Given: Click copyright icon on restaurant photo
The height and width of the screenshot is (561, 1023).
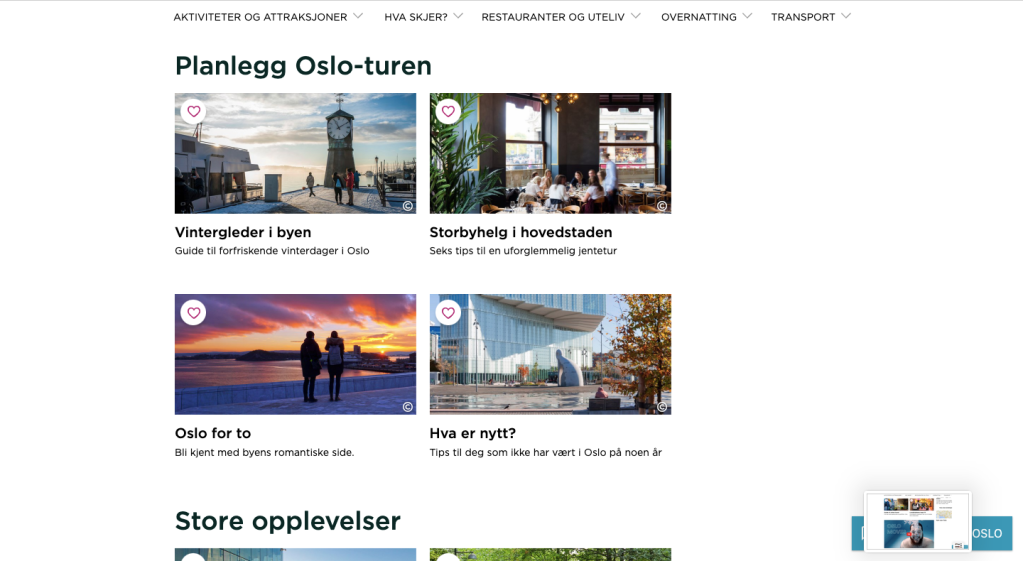Looking at the screenshot, I should coord(662,206).
